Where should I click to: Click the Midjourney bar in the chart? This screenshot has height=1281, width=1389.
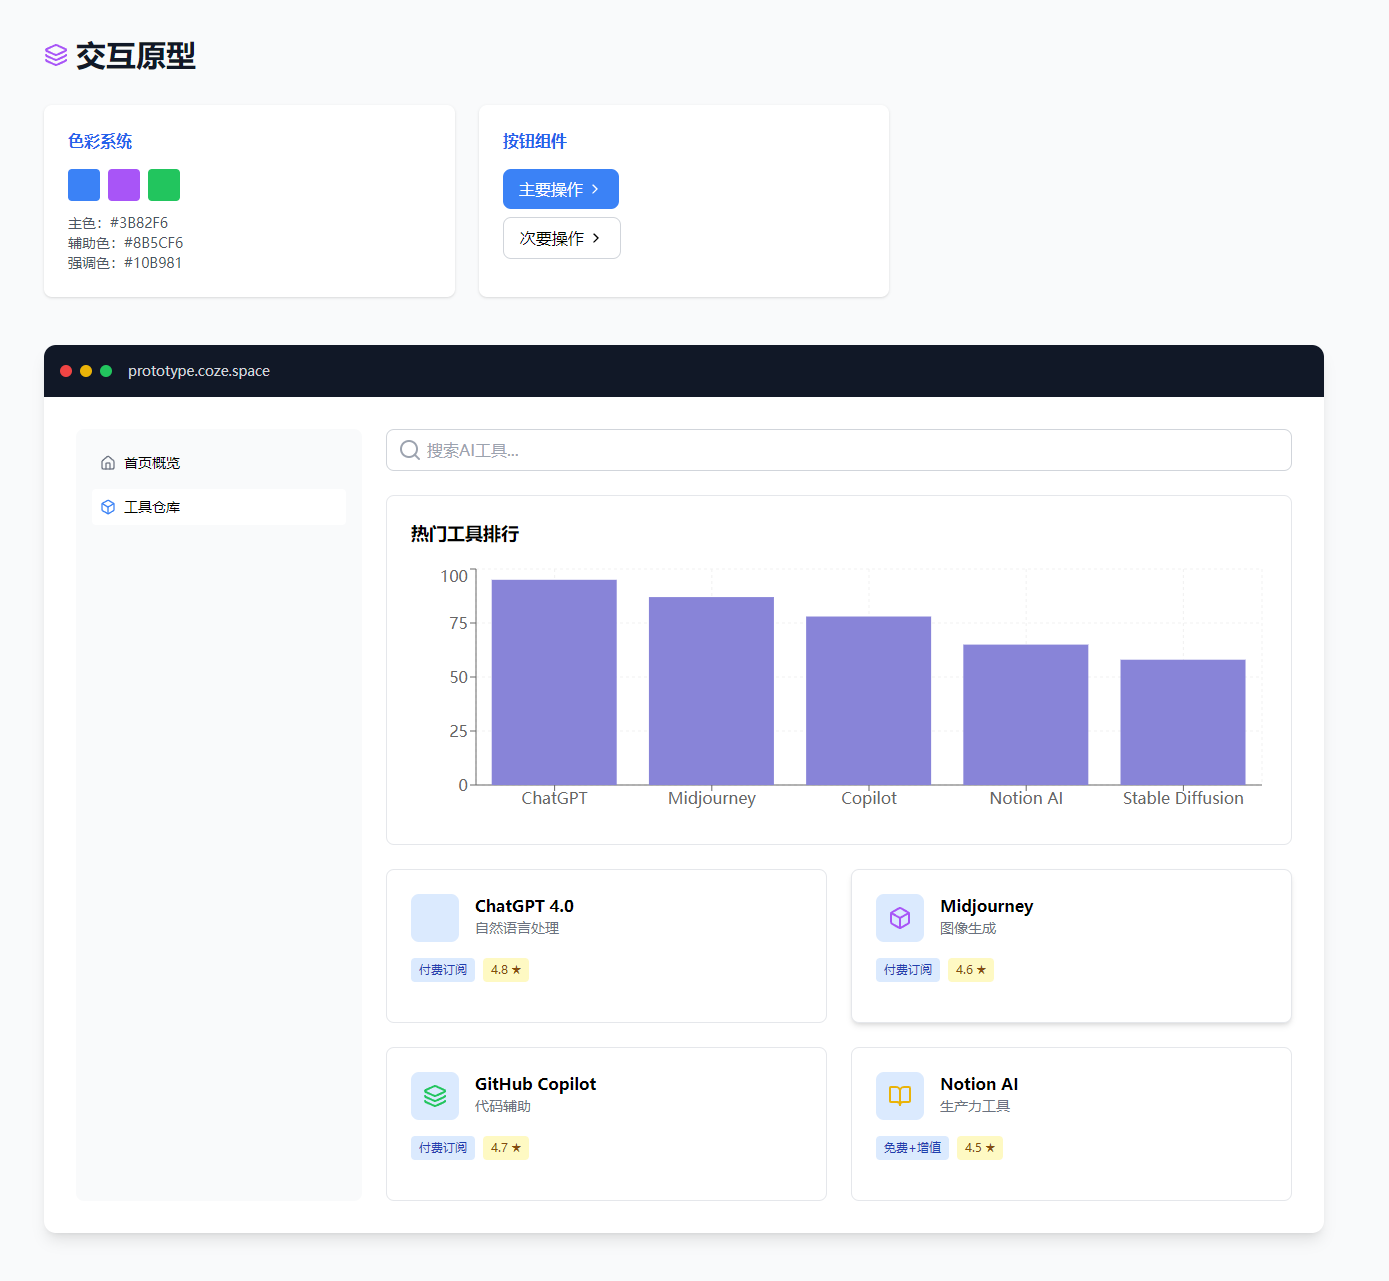coord(711,691)
